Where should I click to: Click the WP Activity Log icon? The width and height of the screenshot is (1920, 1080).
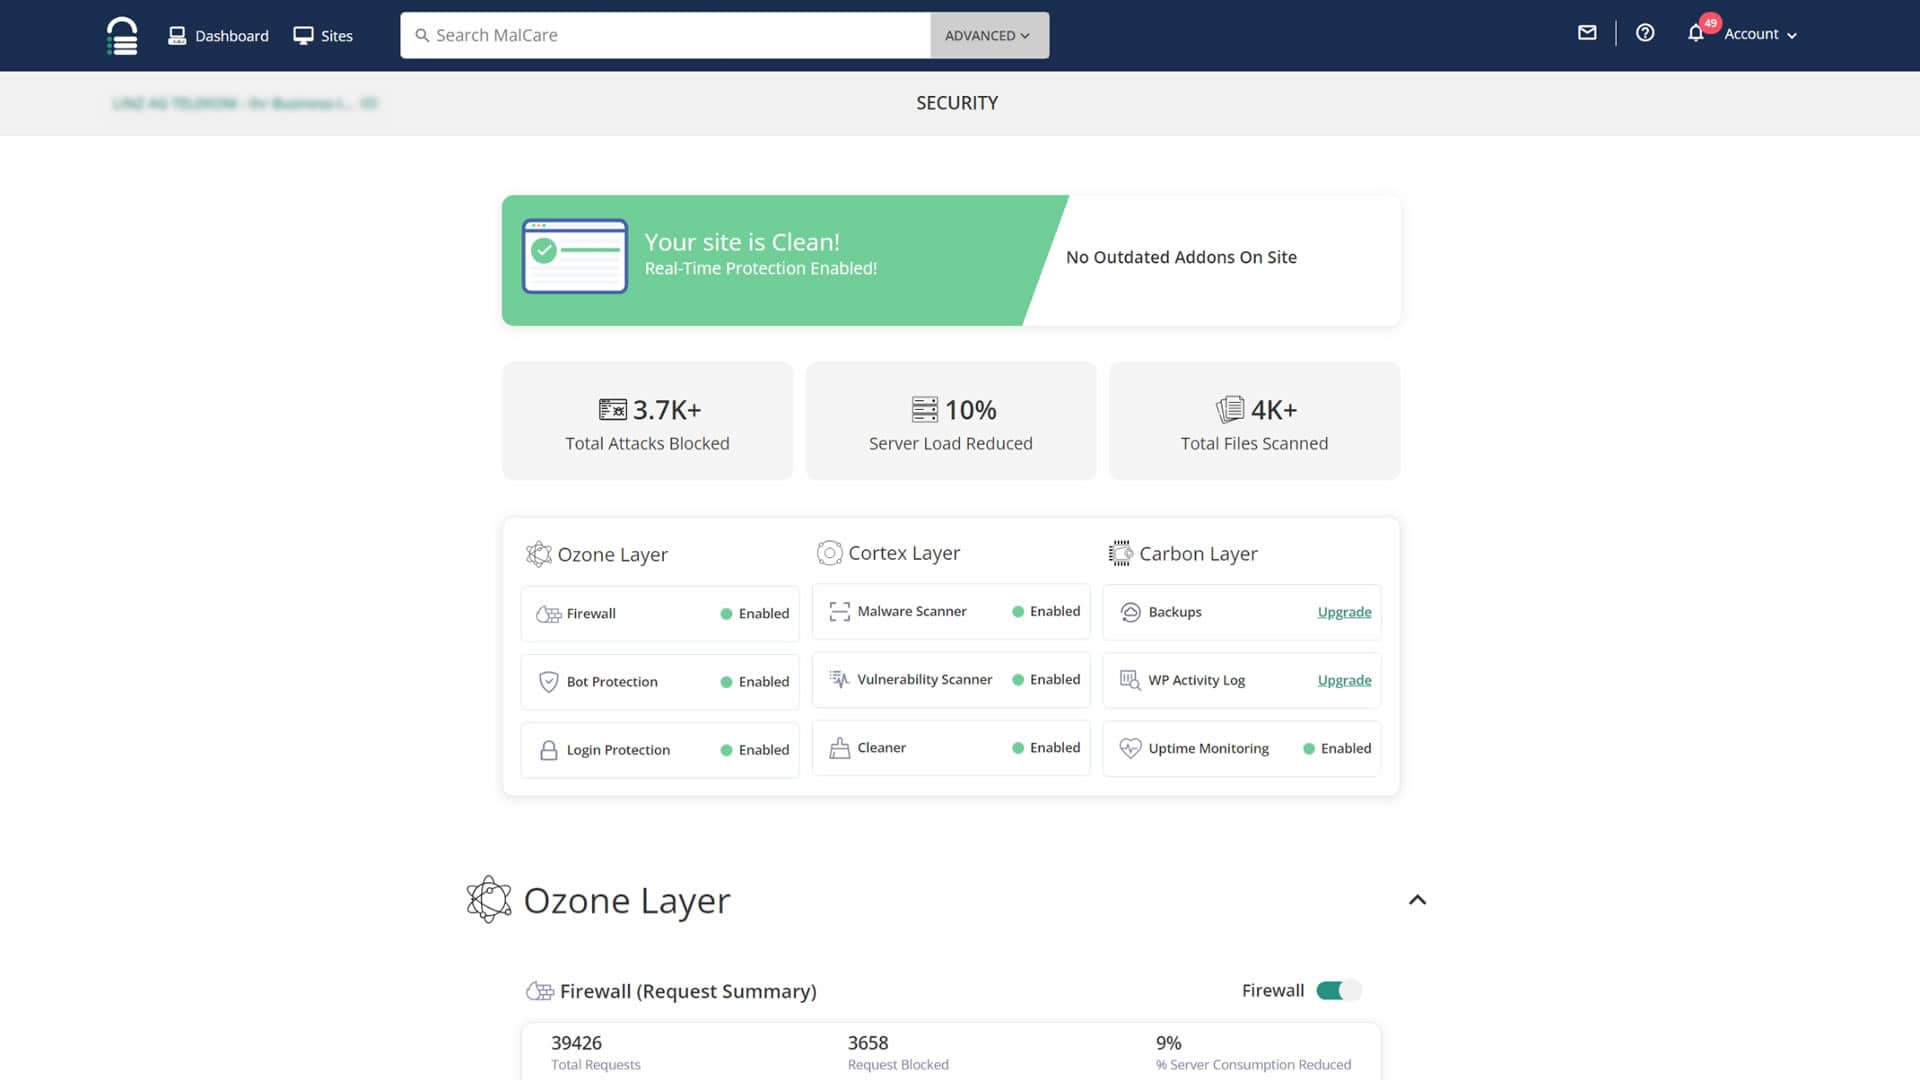(1130, 680)
